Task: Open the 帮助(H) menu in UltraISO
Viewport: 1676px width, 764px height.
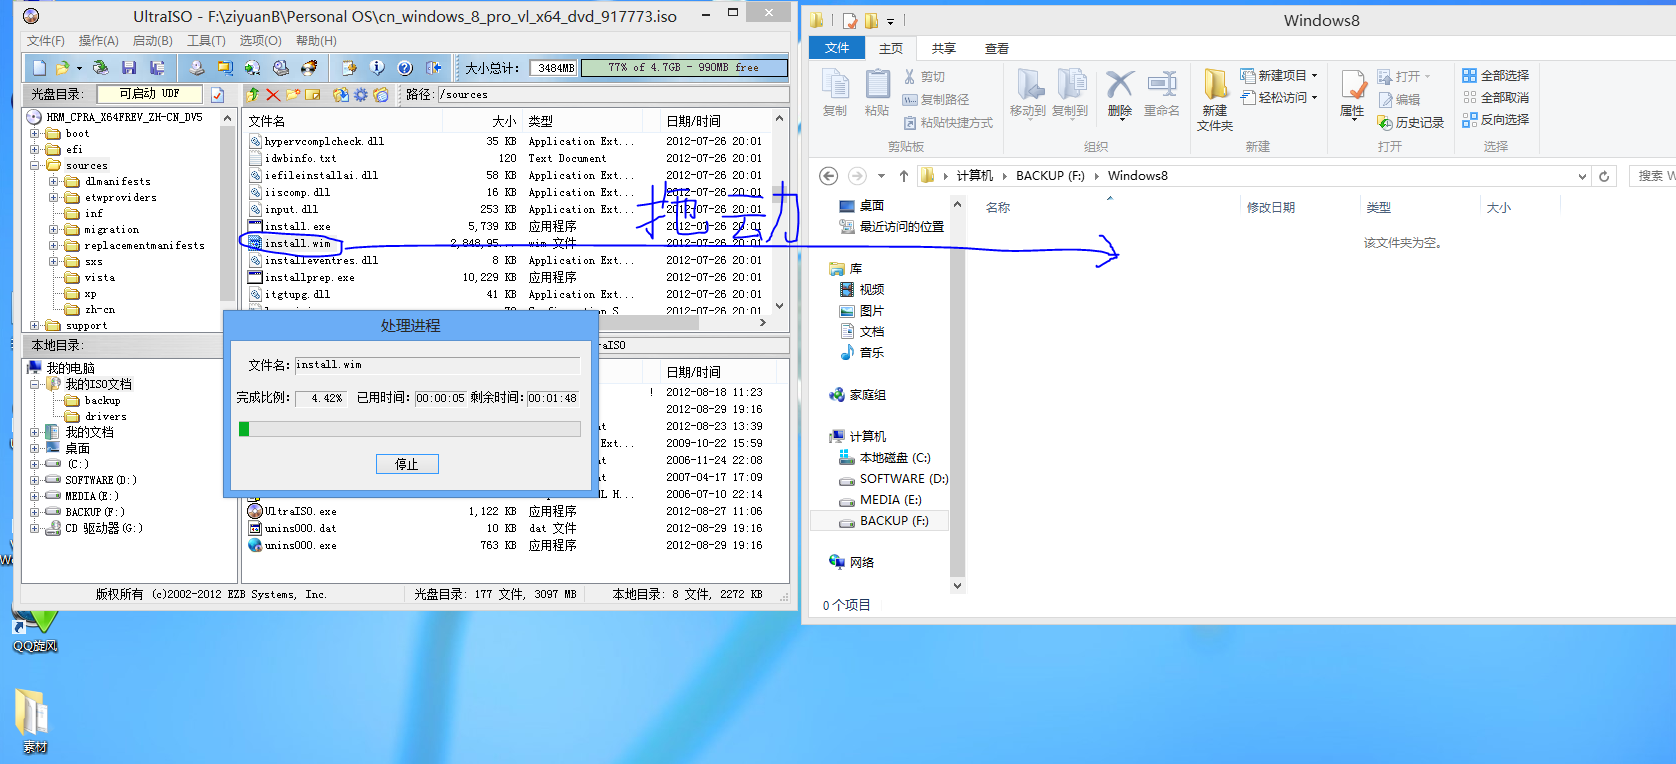Action: tap(316, 41)
